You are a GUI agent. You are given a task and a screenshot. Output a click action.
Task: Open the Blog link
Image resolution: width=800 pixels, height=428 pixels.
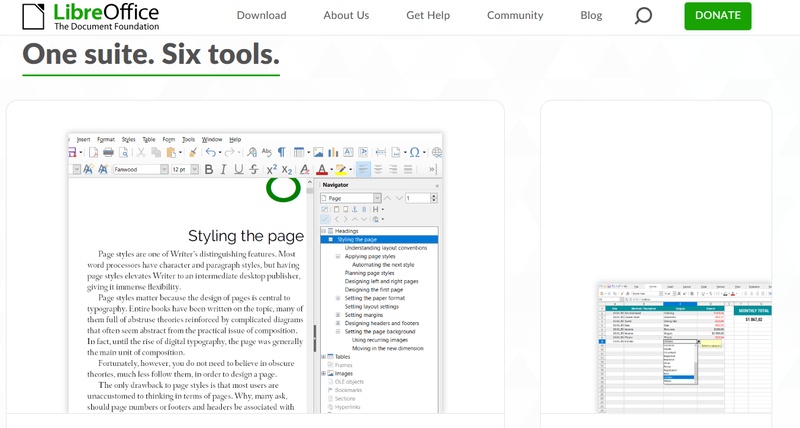[591, 15]
